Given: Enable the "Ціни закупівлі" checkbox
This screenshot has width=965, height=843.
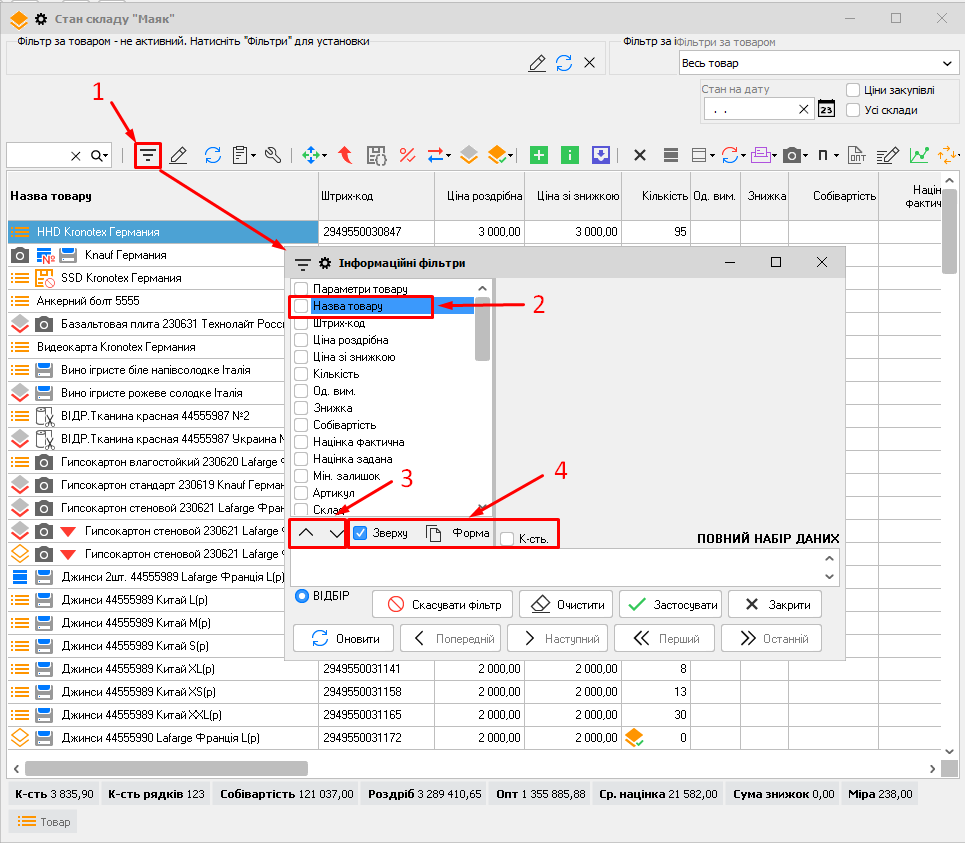Looking at the screenshot, I should [x=853, y=90].
